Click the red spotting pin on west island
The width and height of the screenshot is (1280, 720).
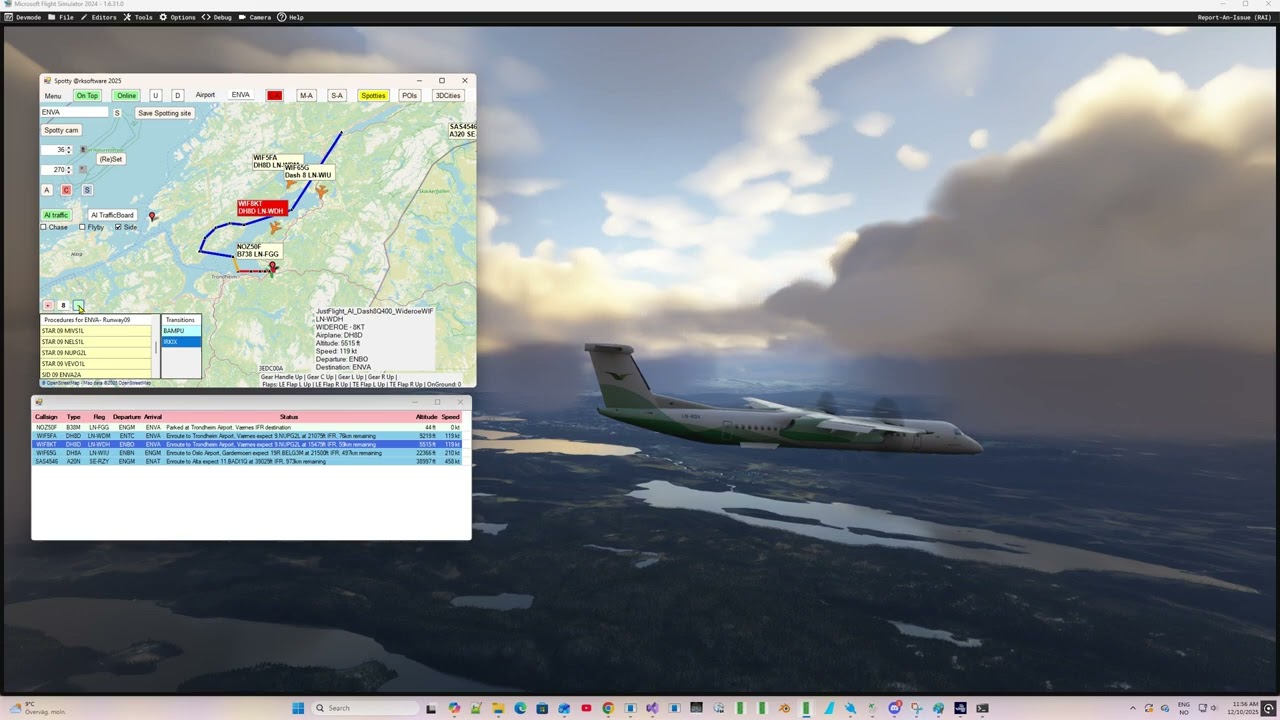pyautogui.click(x=152, y=215)
